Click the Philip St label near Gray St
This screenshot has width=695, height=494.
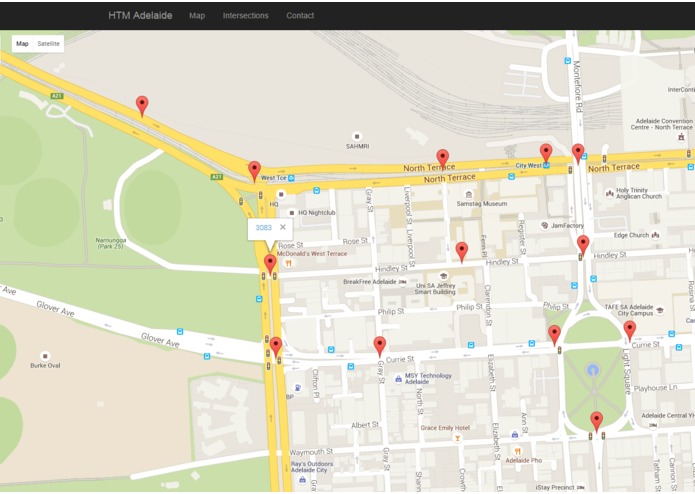pyautogui.click(x=390, y=312)
